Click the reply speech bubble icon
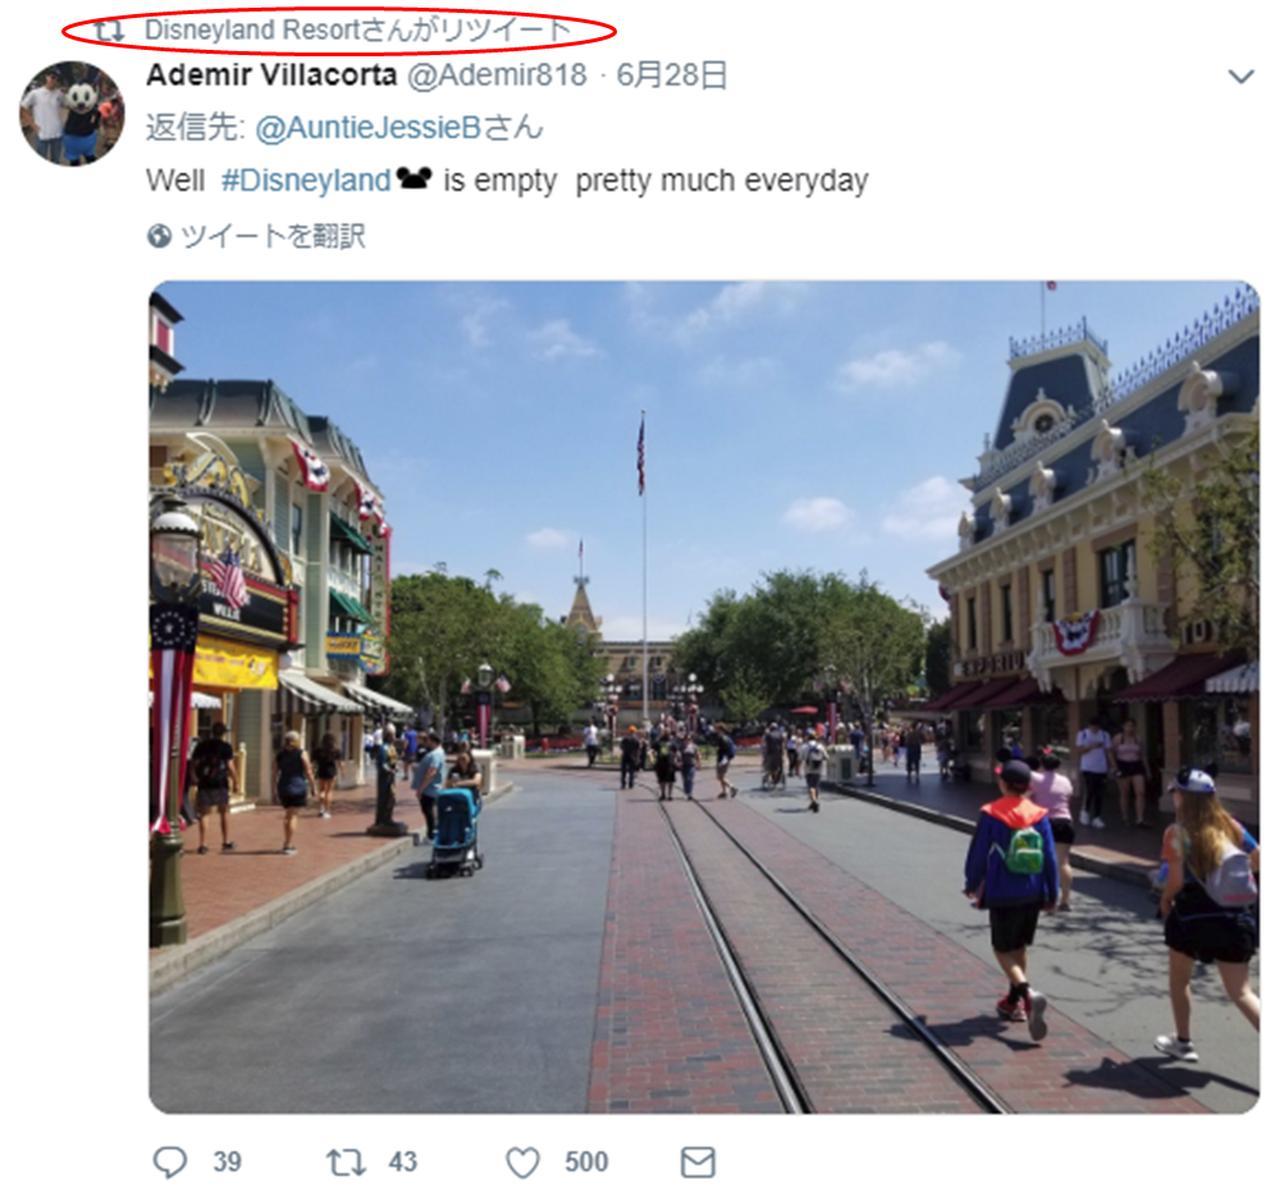Viewport: 1280px width, 1198px height. click(x=170, y=1162)
